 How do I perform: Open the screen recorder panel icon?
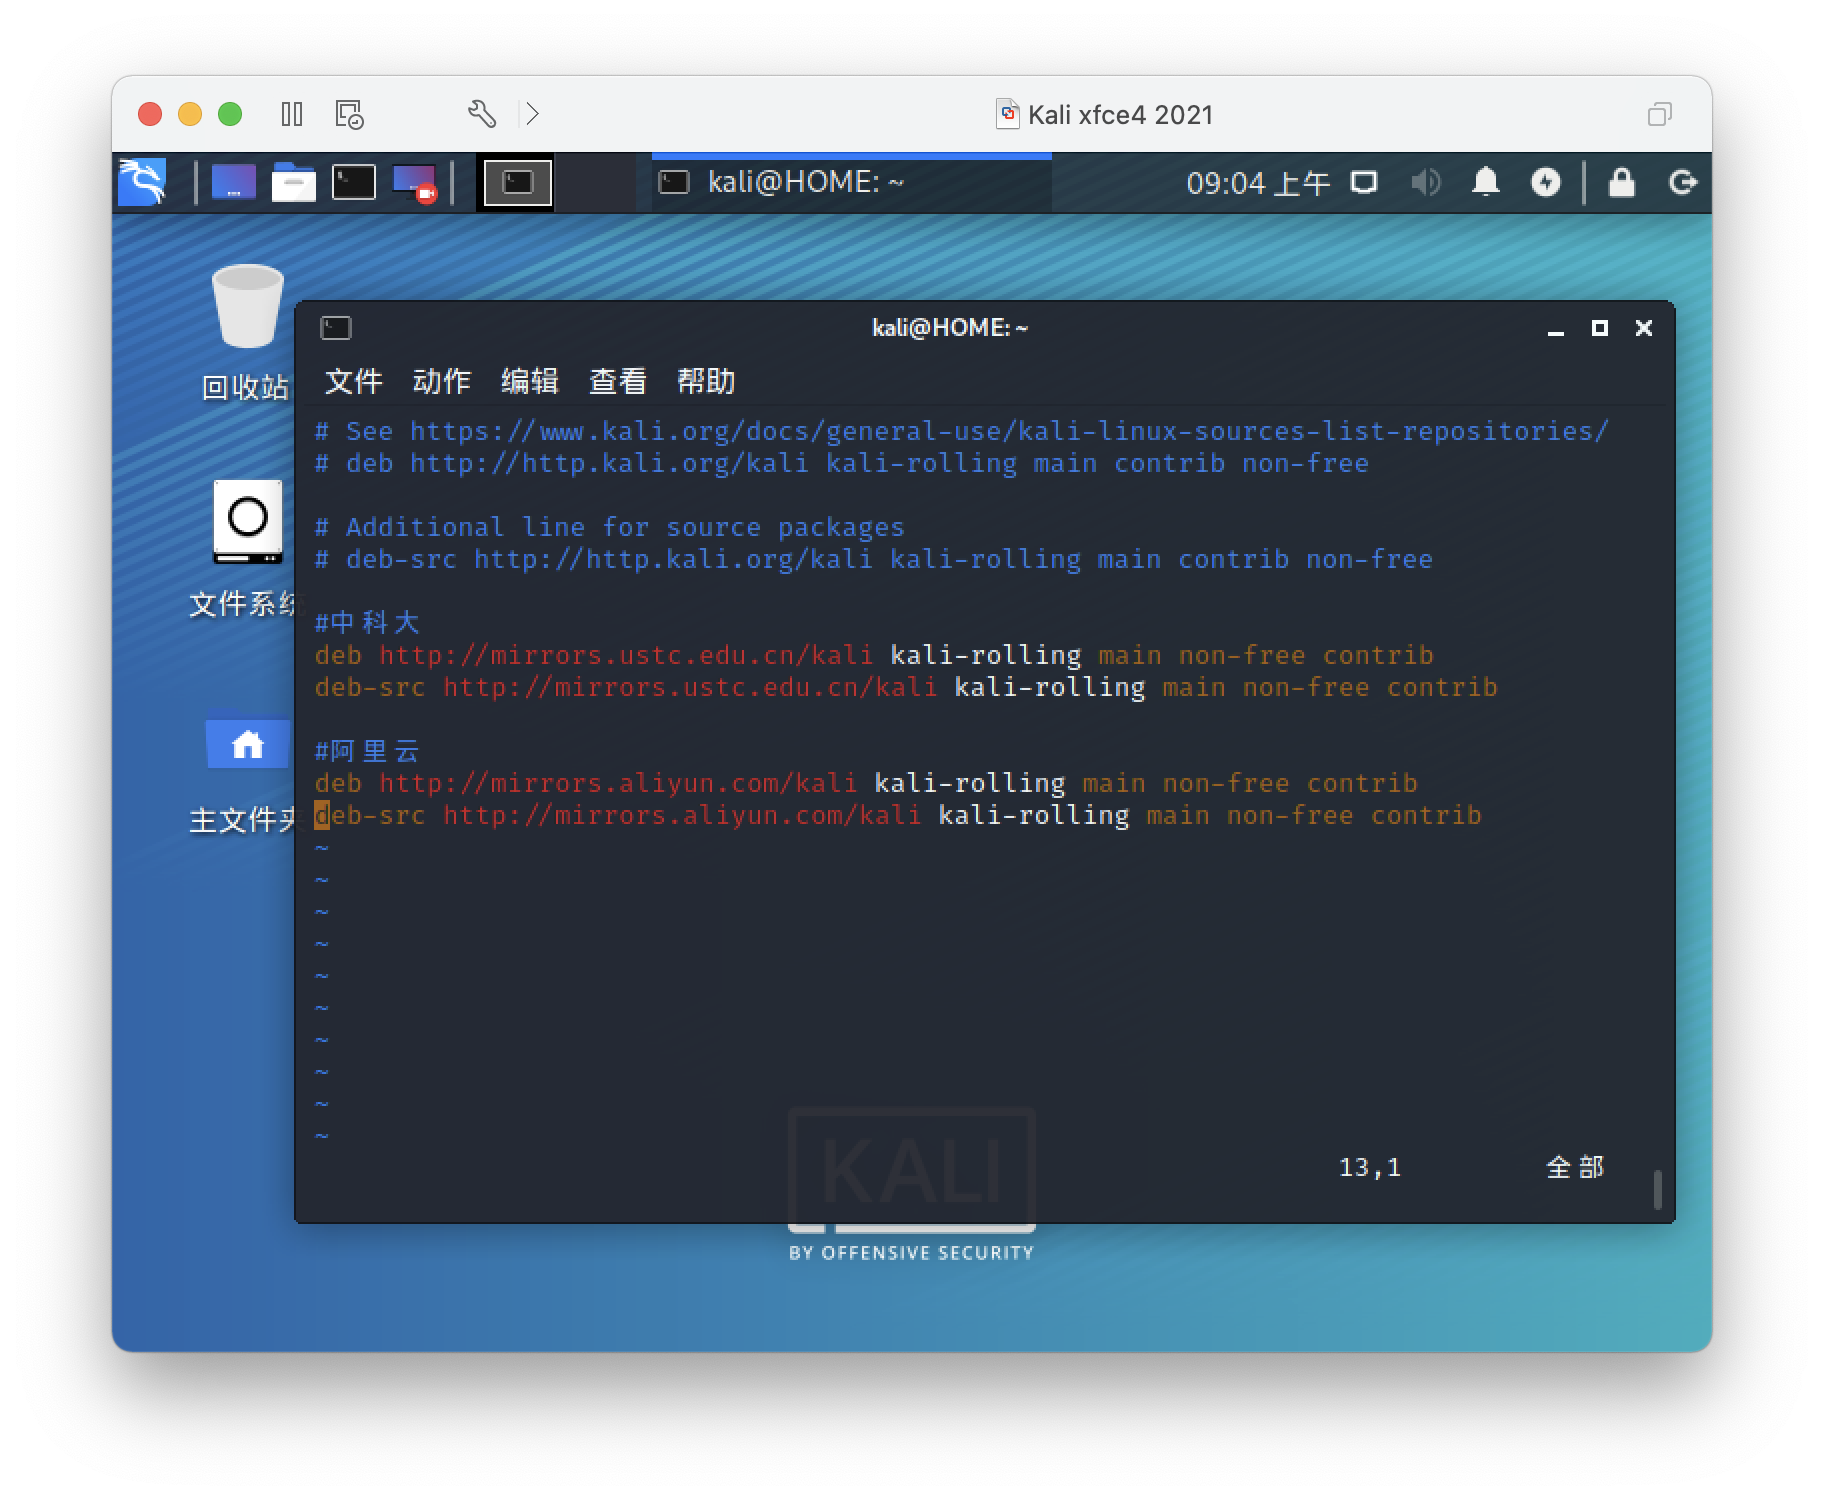414,183
